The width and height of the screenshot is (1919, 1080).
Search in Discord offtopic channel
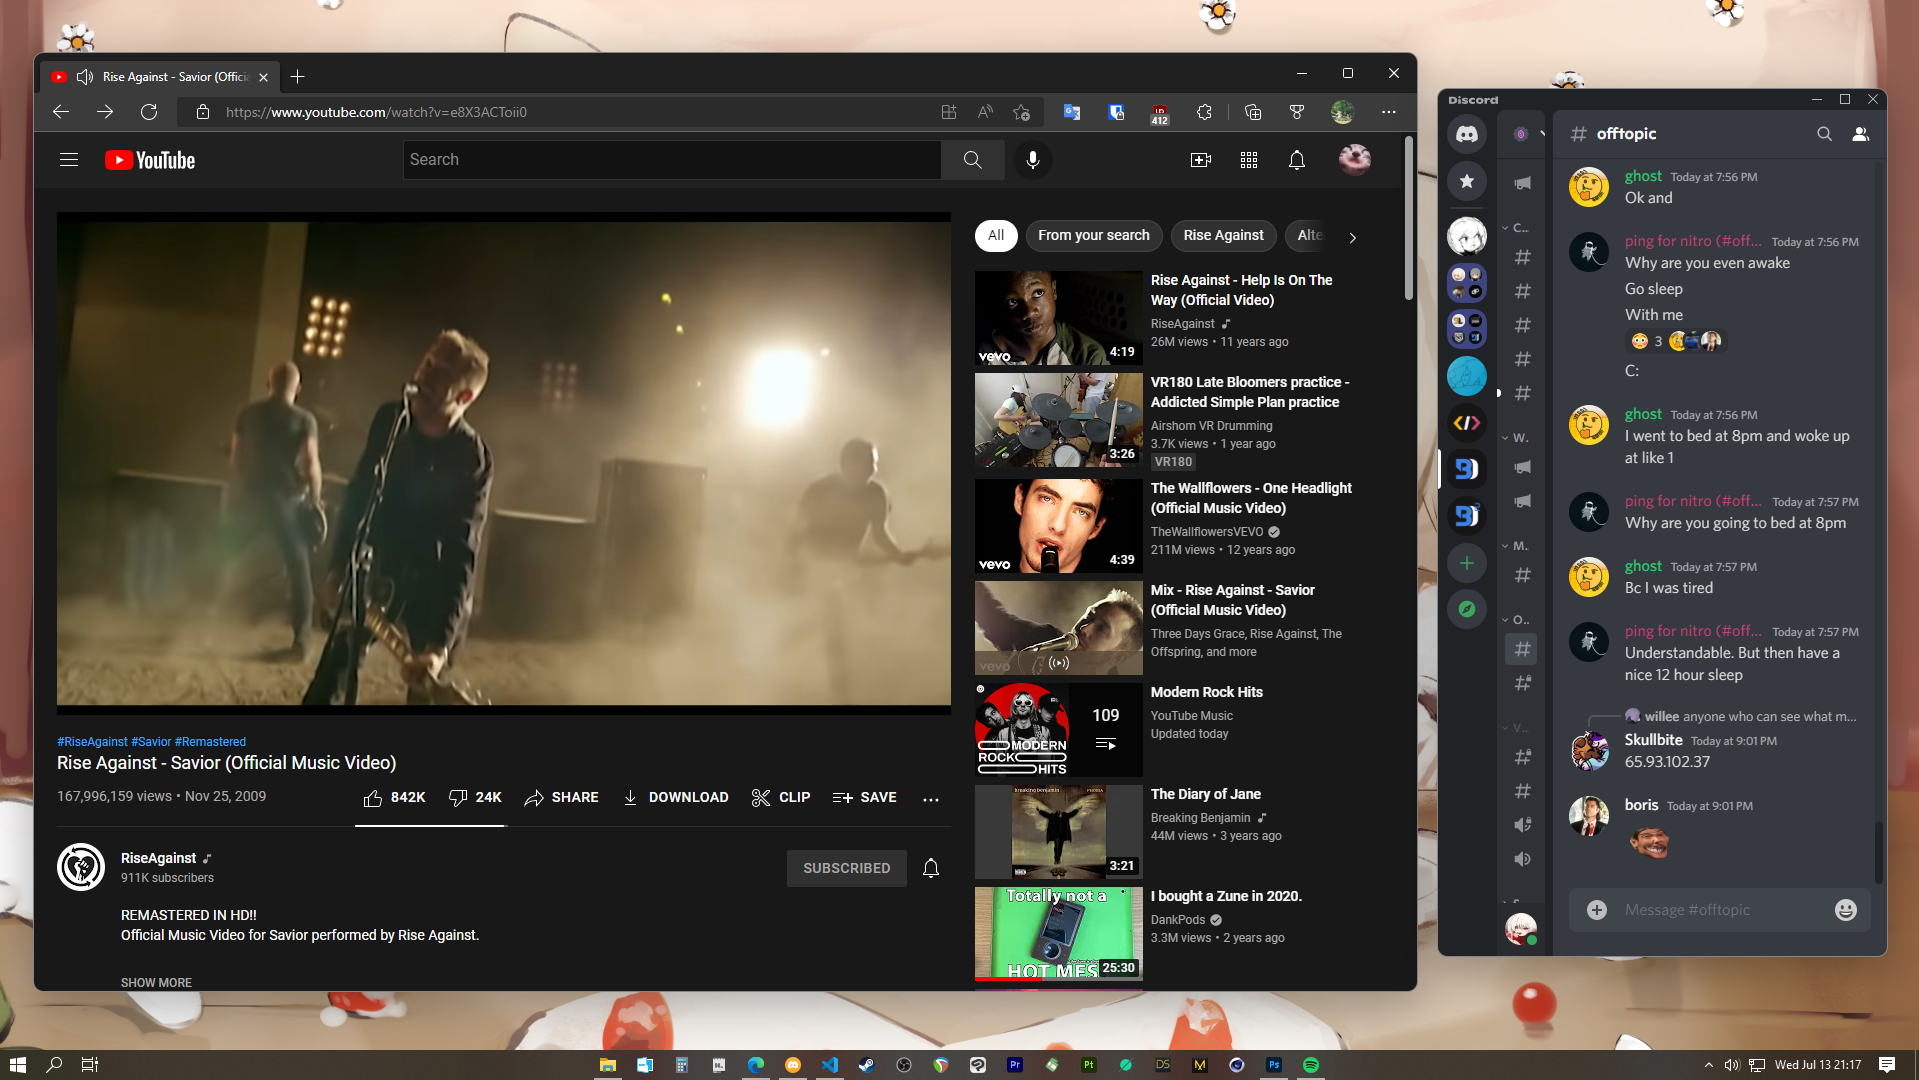pyautogui.click(x=1825, y=134)
